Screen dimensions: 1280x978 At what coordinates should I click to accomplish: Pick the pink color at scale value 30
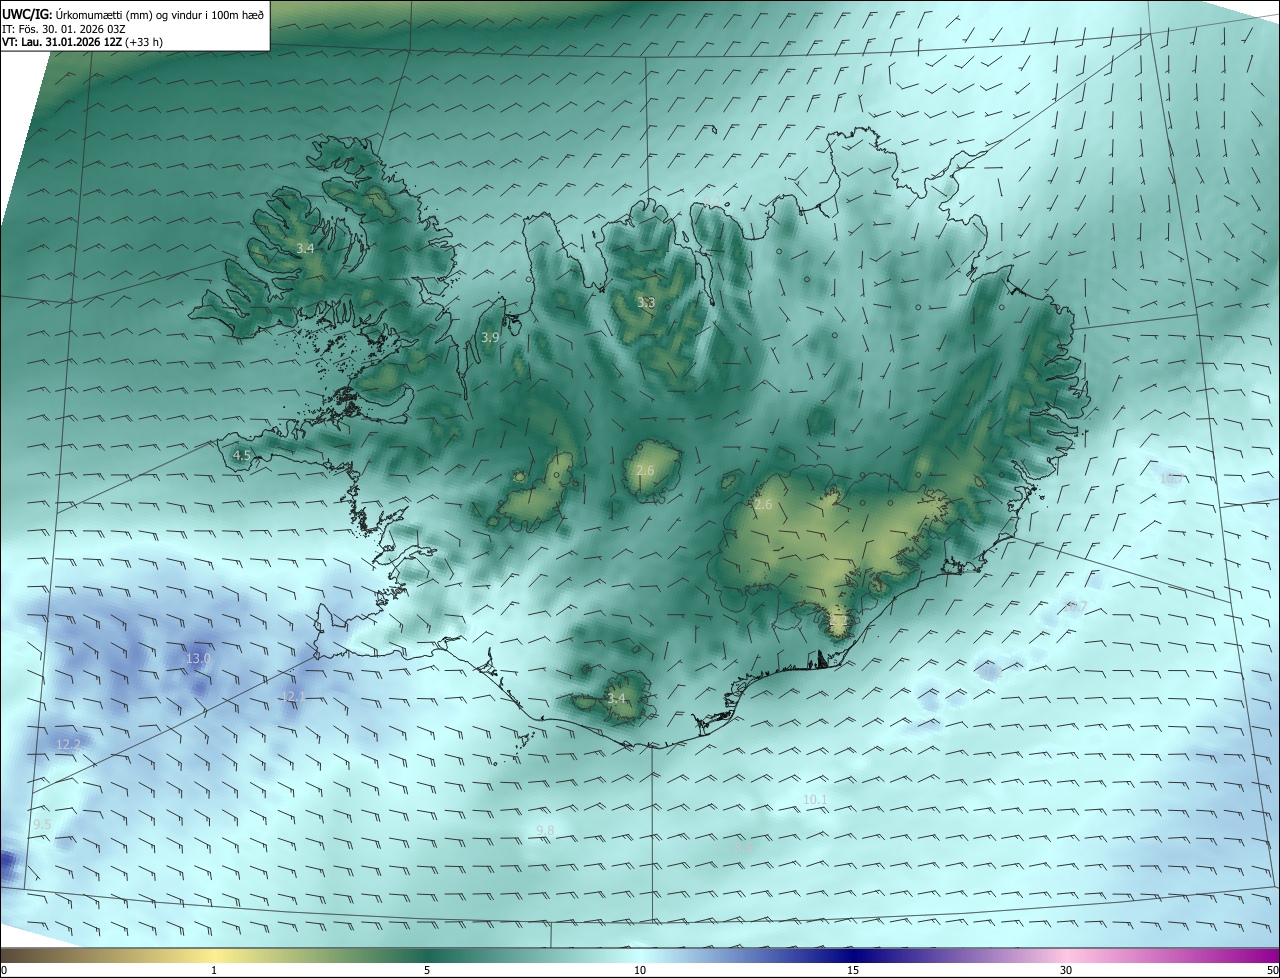[x=1066, y=955]
